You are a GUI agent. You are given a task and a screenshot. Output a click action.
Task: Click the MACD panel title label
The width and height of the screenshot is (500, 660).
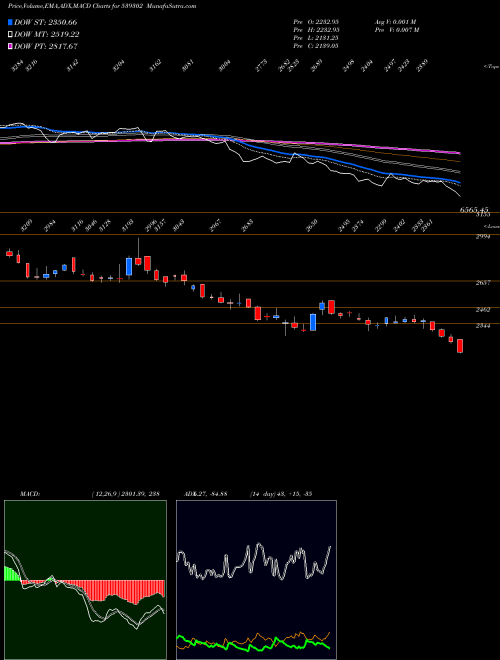point(30,494)
